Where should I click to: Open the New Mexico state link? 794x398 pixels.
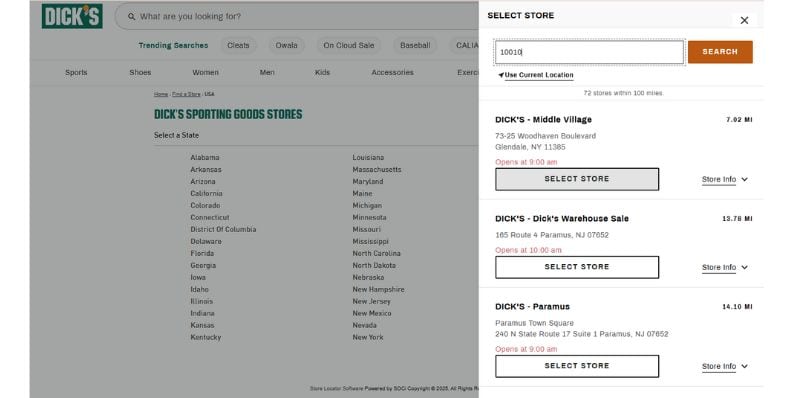pyautogui.click(x=372, y=313)
